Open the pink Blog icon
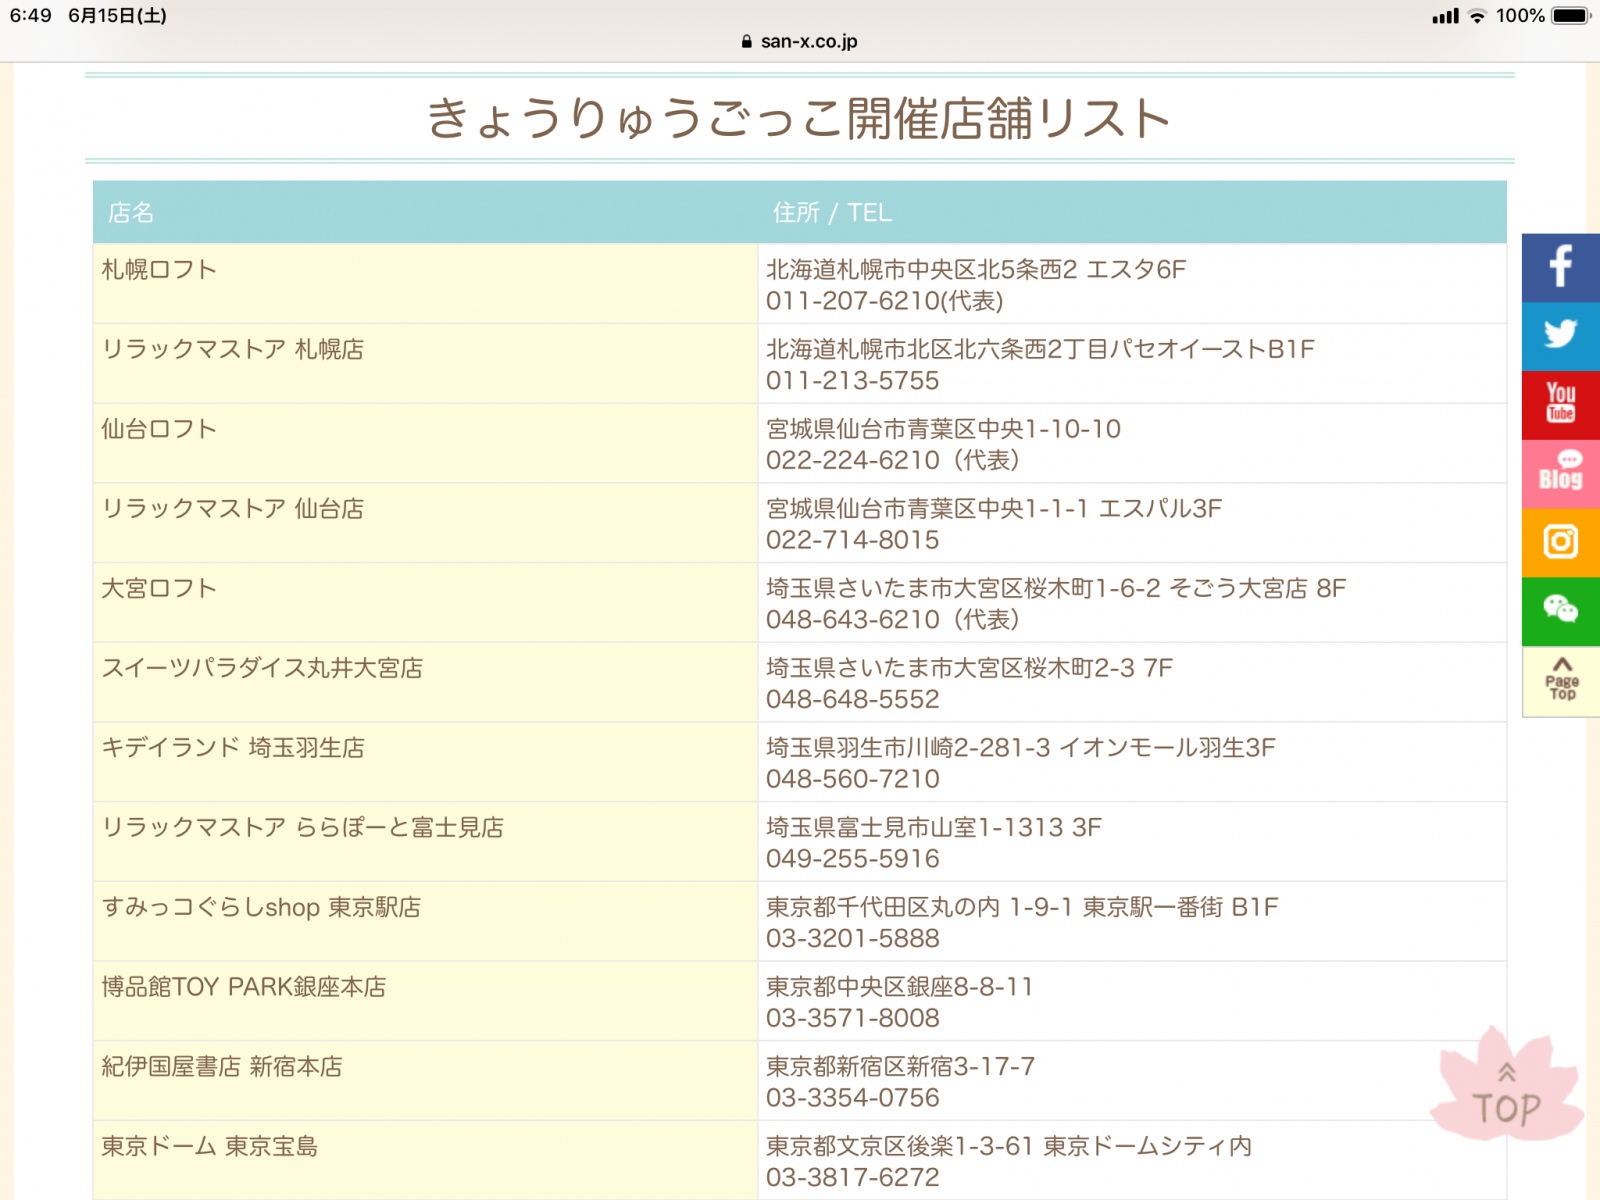 click(x=1560, y=474)
